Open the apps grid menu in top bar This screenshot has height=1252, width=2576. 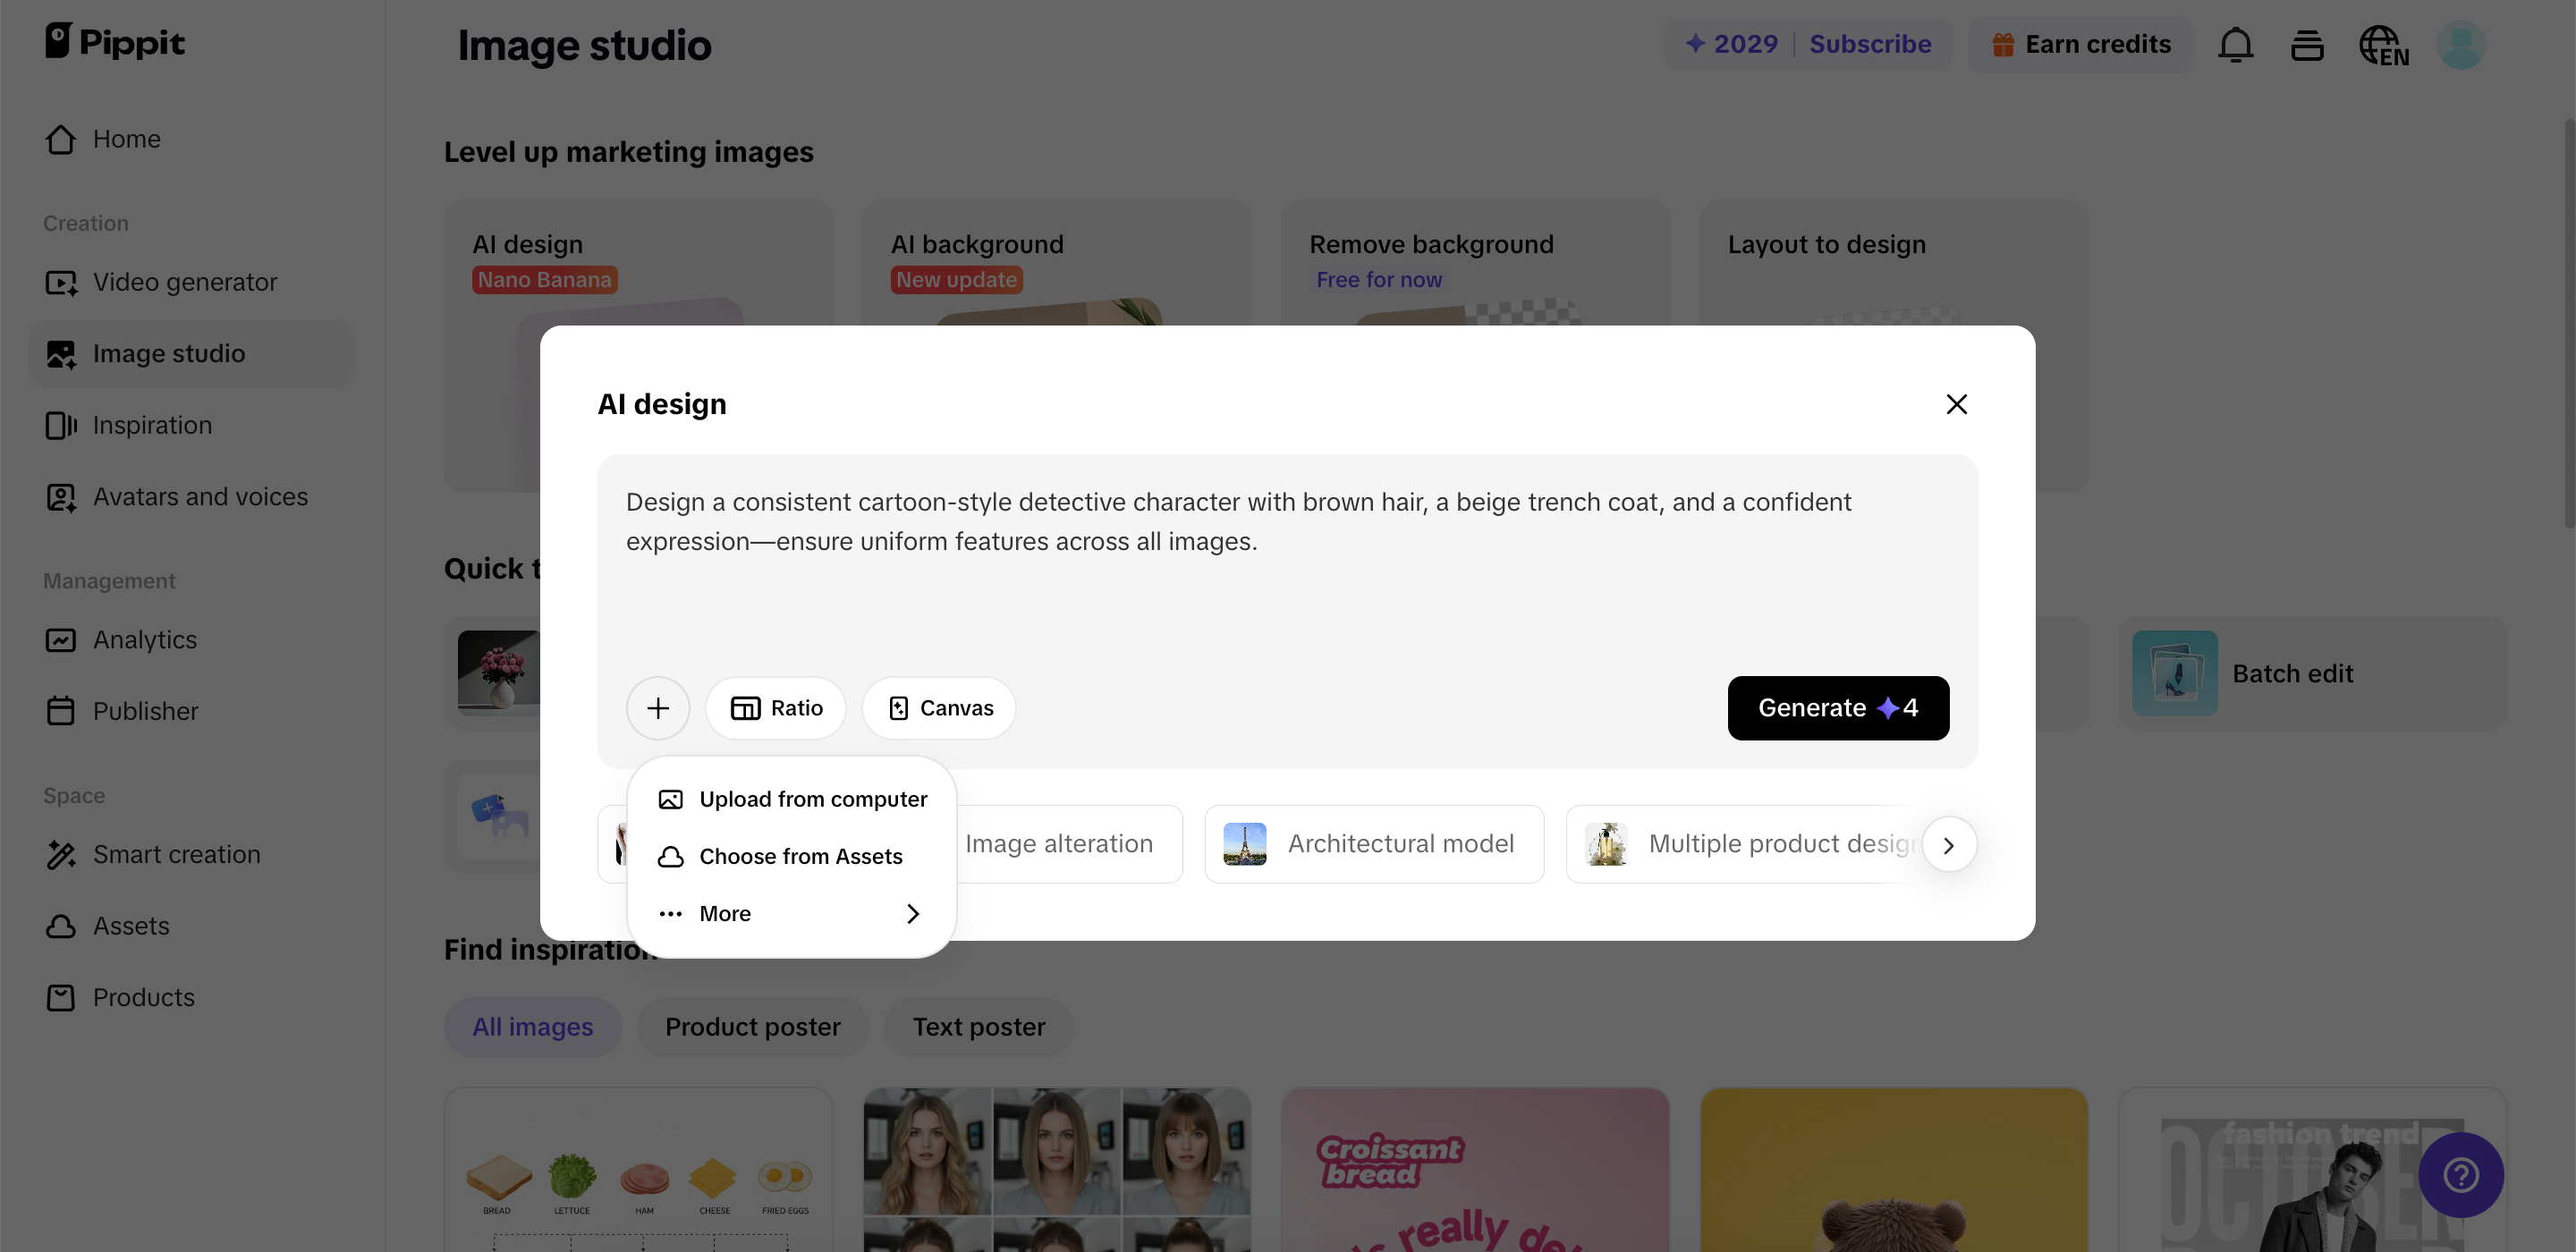[x=2307, y=44]
